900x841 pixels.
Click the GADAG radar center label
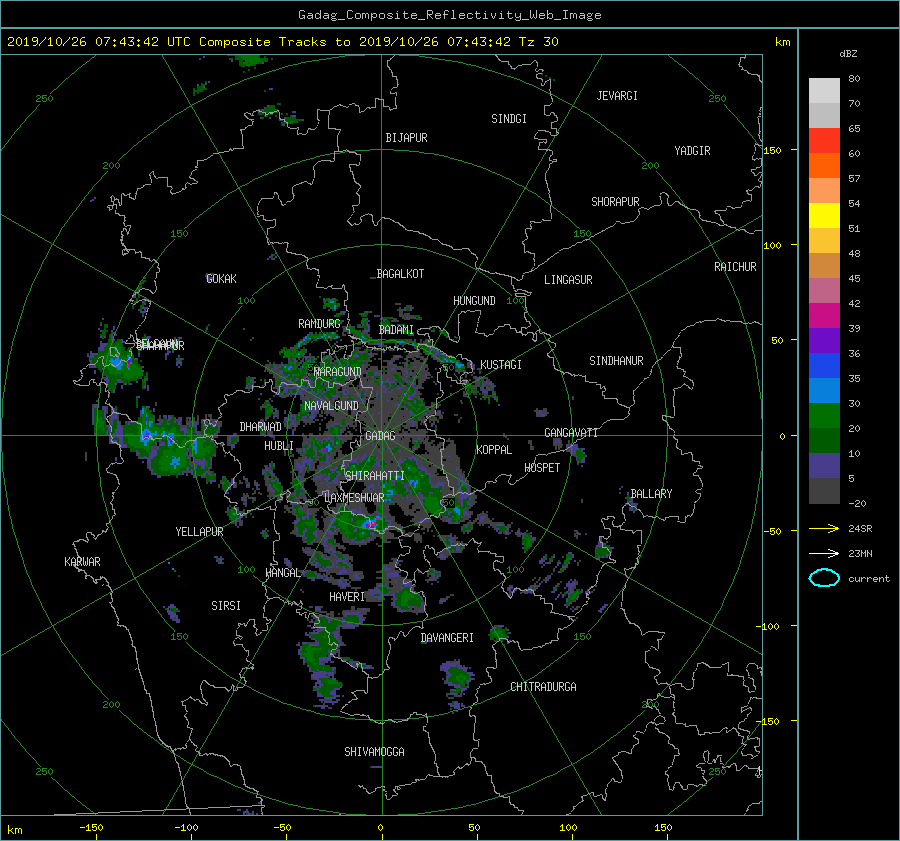pyautogui.click(x=380, y=436)
